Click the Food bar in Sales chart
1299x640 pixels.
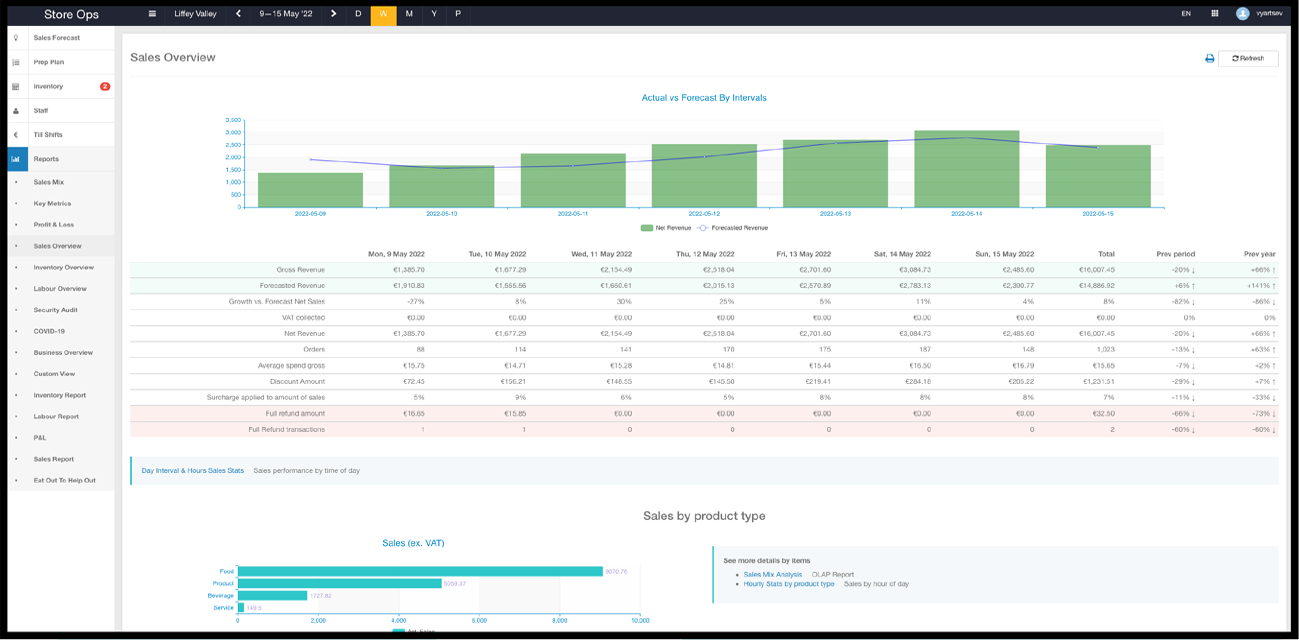coord(420,571)
